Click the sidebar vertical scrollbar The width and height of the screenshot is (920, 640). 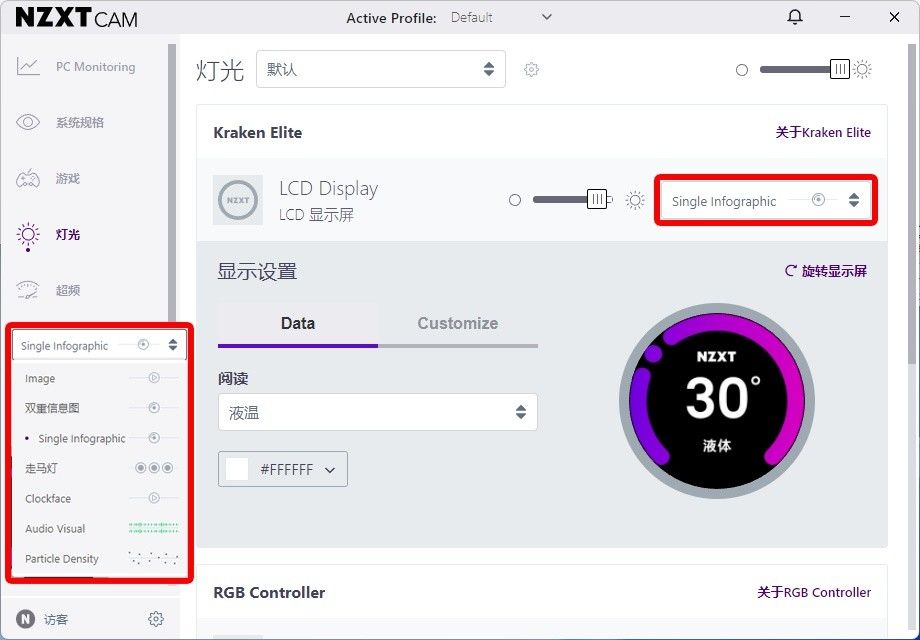[x=172, y=182]
